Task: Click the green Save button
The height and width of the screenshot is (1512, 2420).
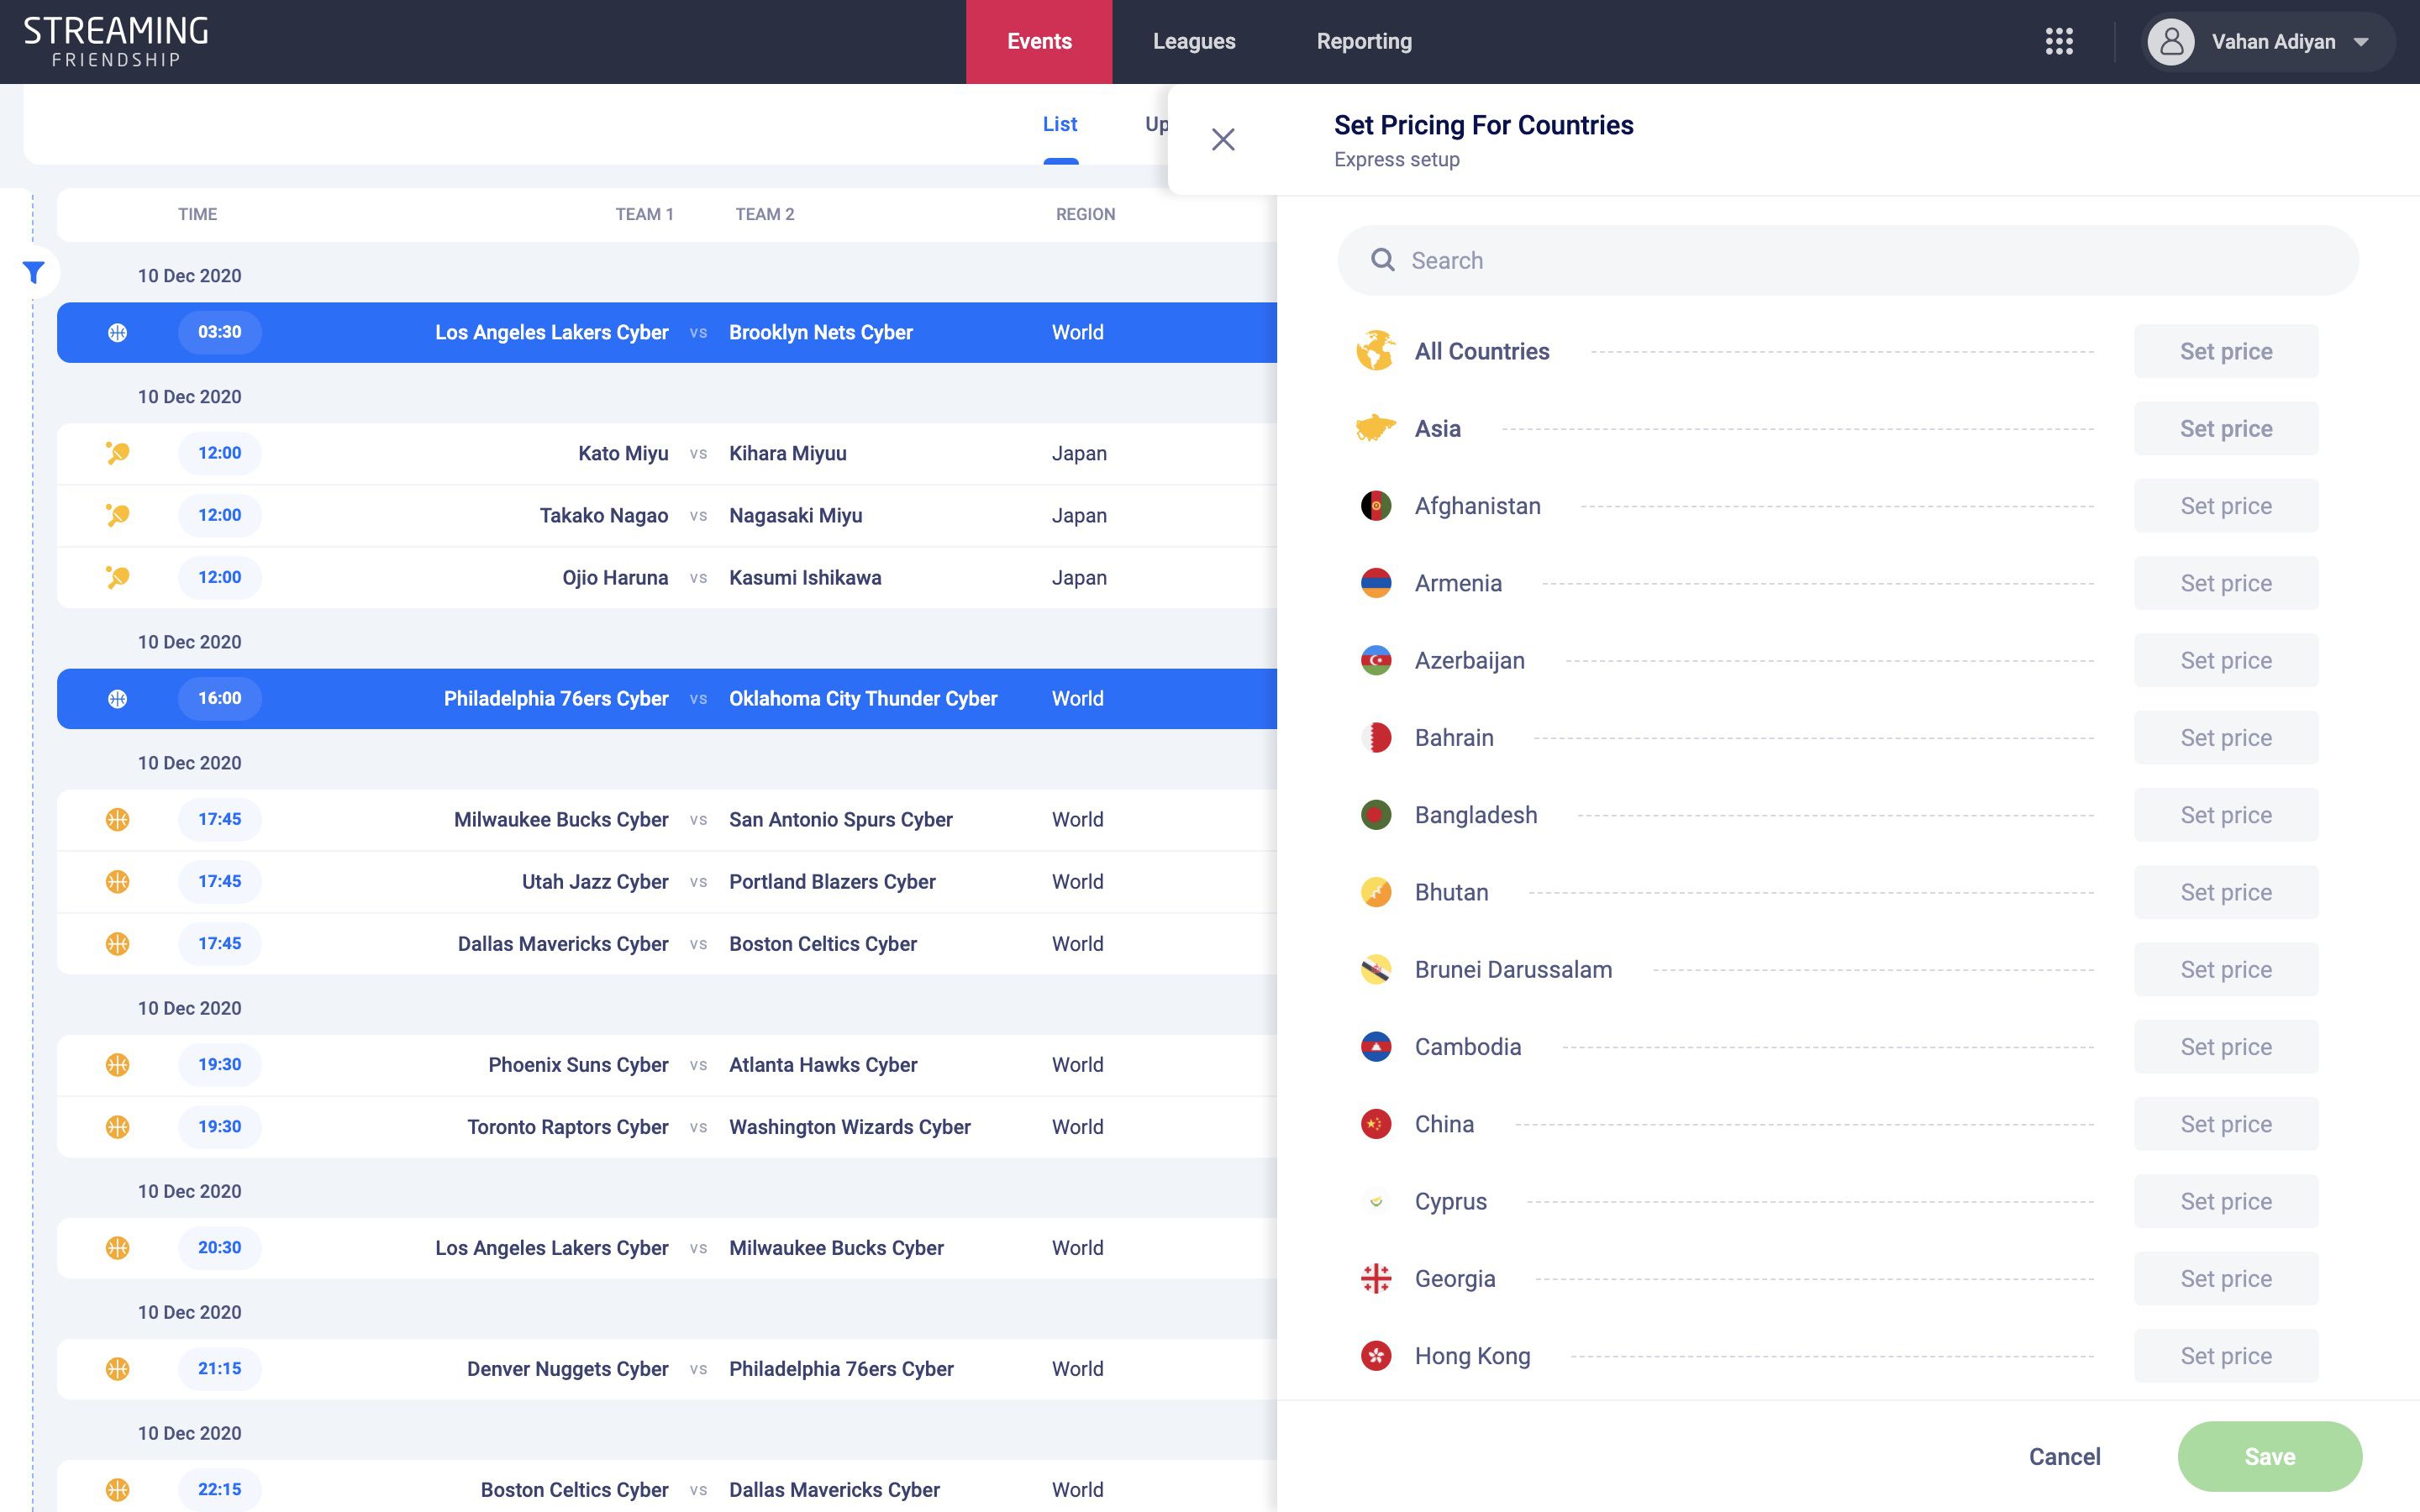Action: point(2270,1457)
